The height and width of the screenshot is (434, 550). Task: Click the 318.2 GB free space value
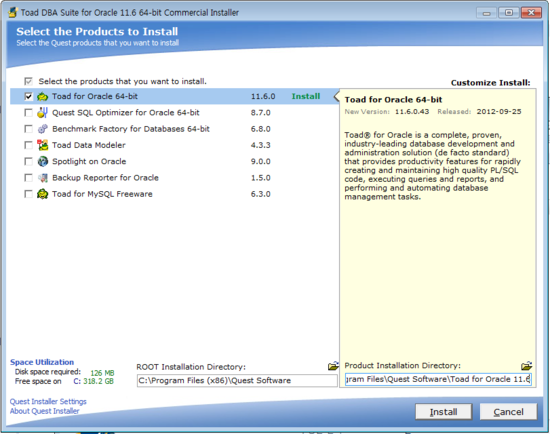[x=98, y=381]
